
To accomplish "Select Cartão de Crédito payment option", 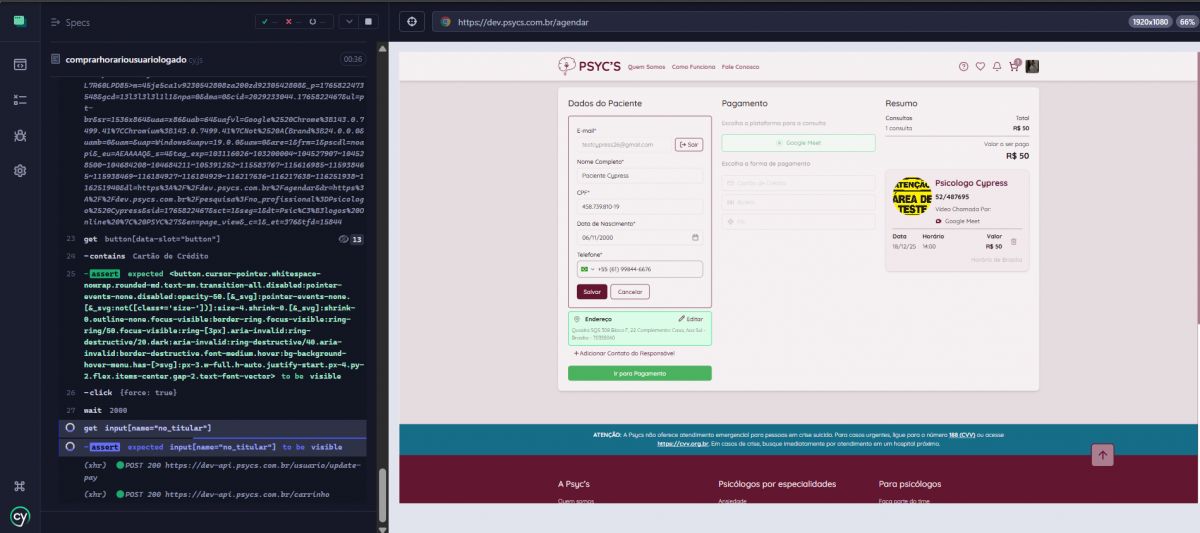I will coord(797,182).
